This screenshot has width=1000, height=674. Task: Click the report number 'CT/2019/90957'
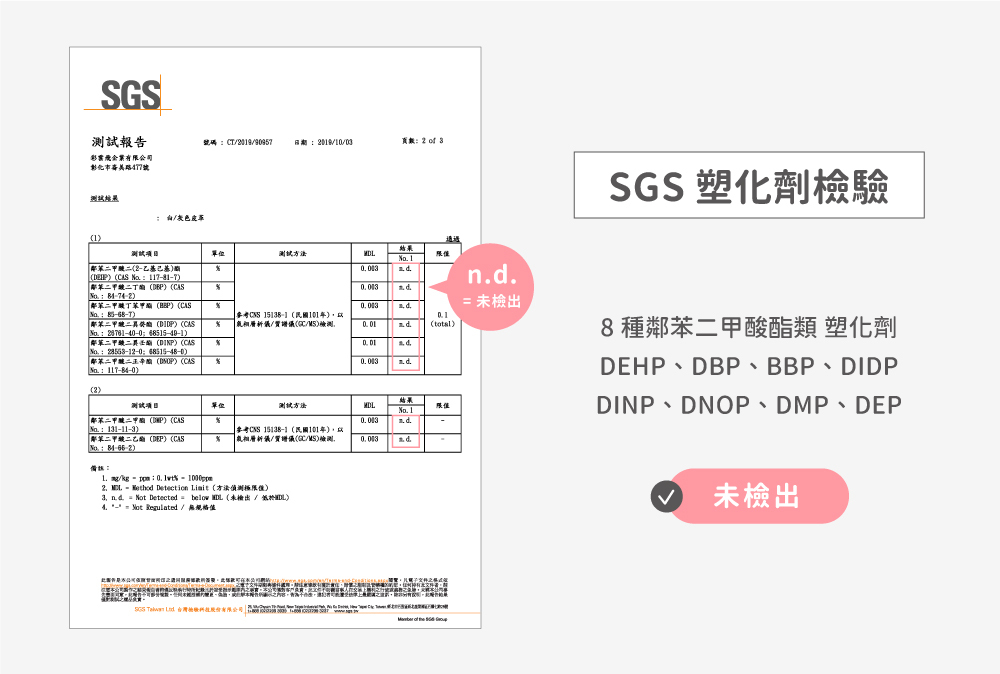tap(249, 142)
